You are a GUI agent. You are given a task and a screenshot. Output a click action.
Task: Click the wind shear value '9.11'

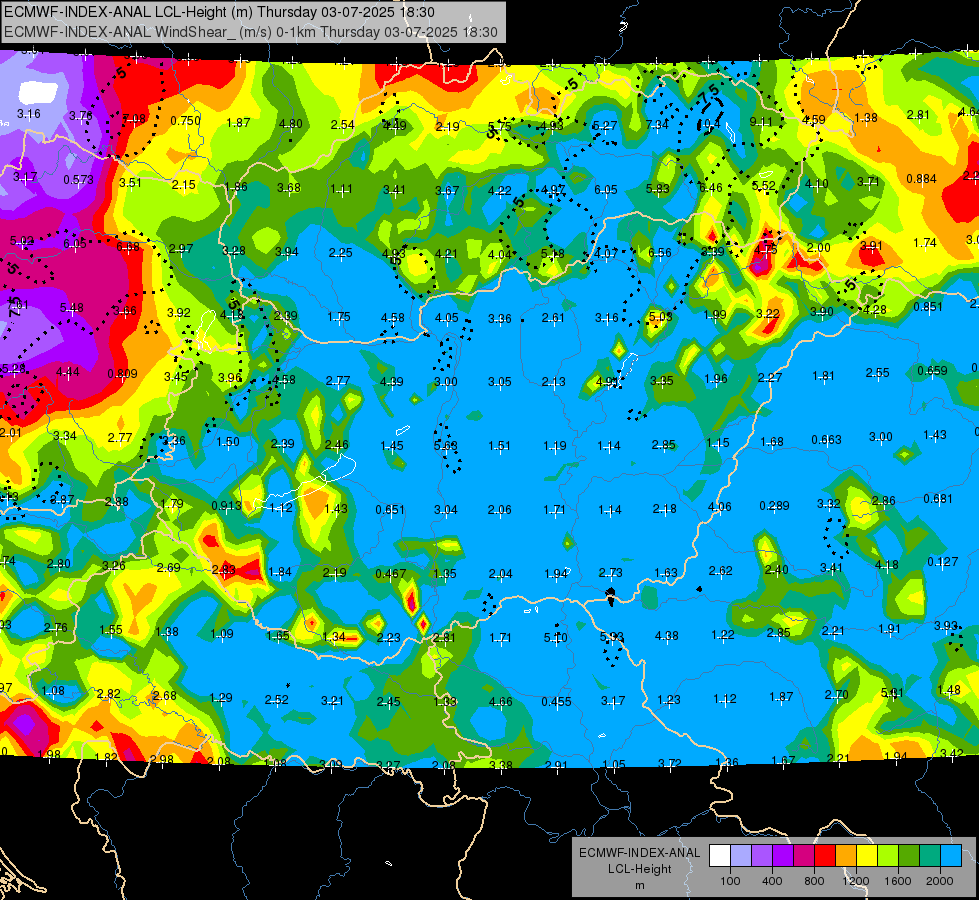click(x=761, y=122)
